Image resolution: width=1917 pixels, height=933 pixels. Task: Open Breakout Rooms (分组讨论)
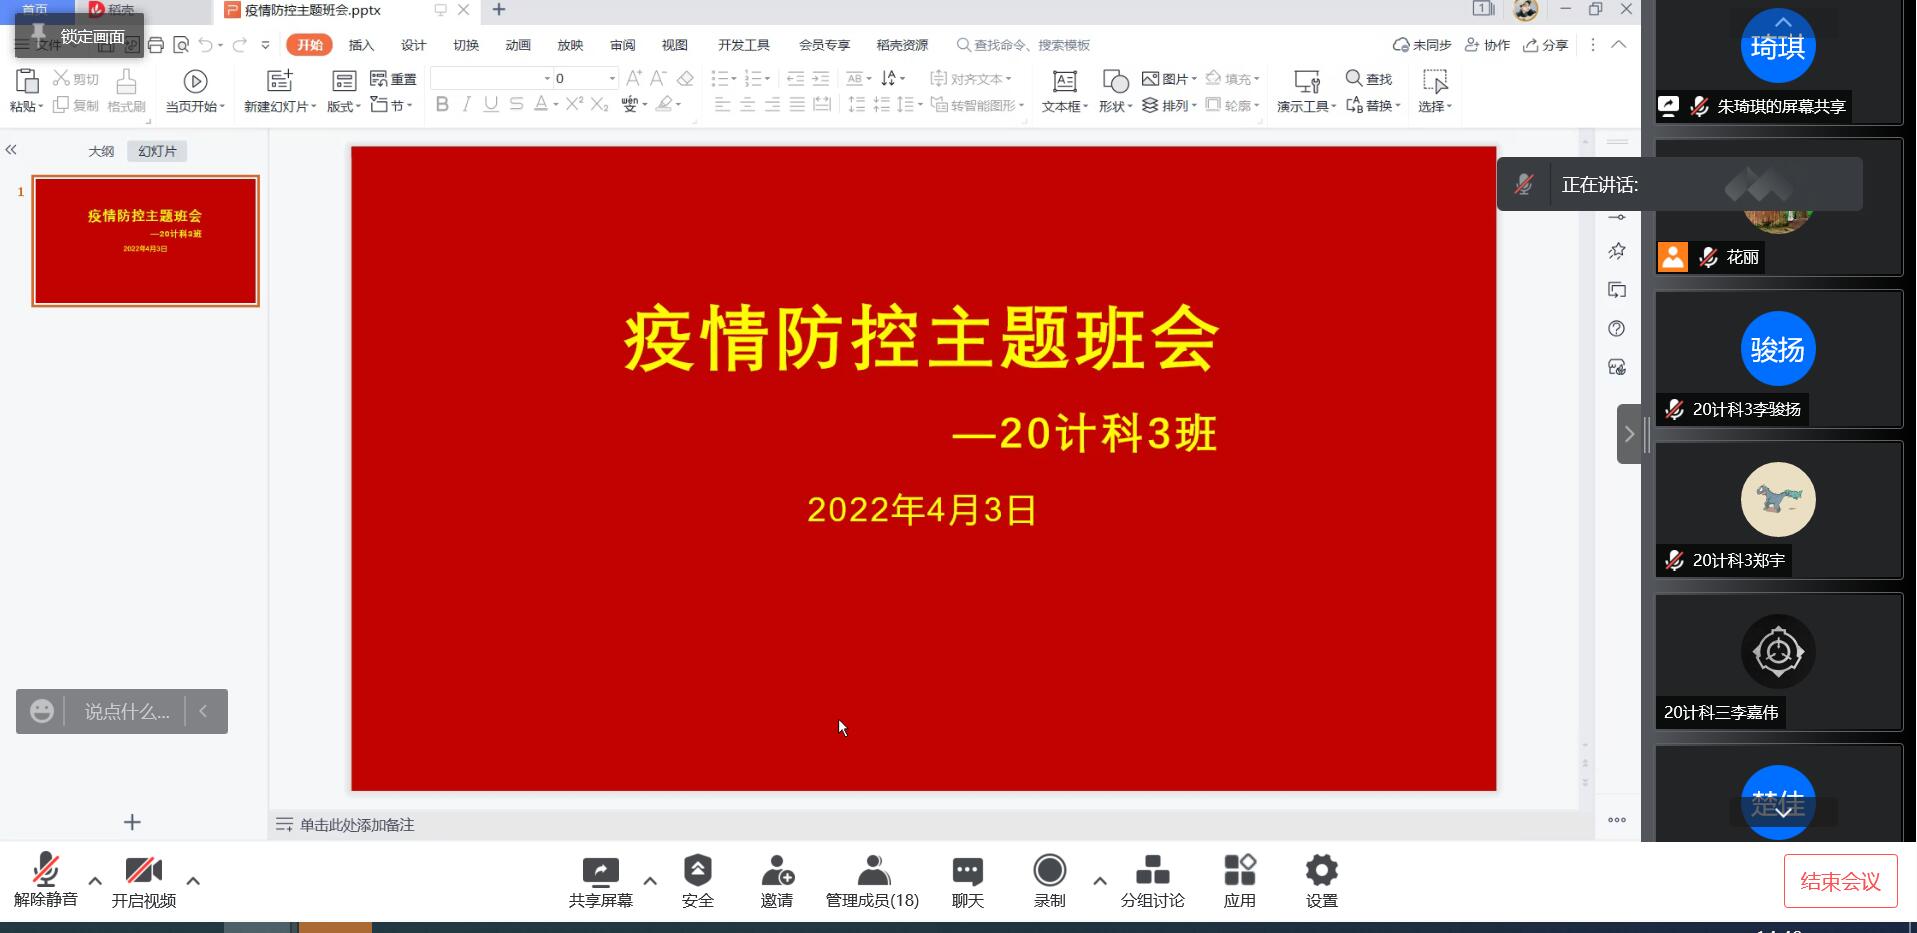pos(1152,881)
